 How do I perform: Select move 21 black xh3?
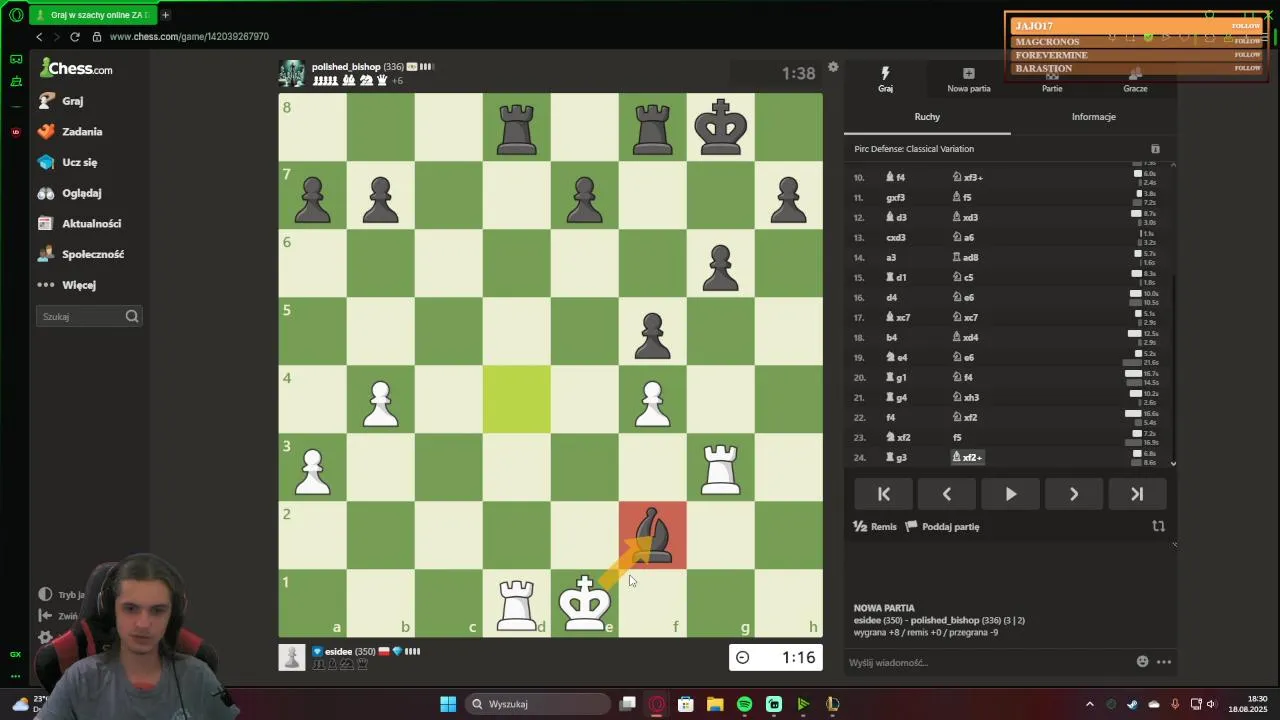pos(965,397)
